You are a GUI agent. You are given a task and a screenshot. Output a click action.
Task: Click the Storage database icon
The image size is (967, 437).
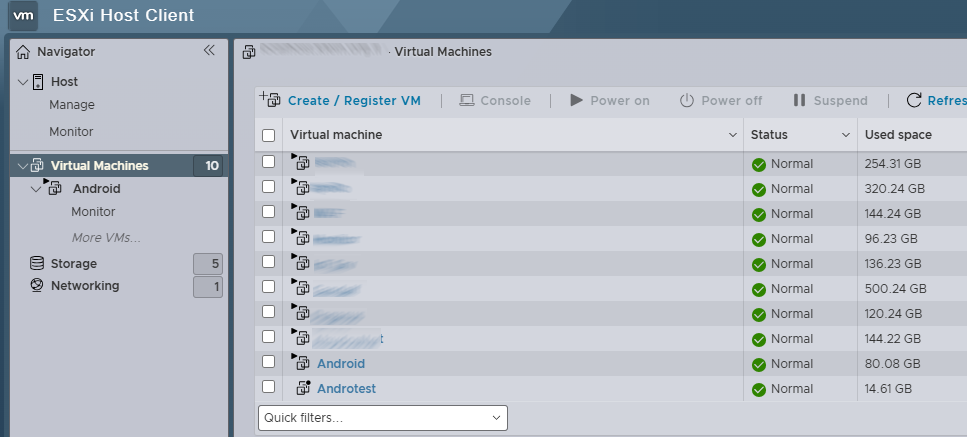click(37, 263)
